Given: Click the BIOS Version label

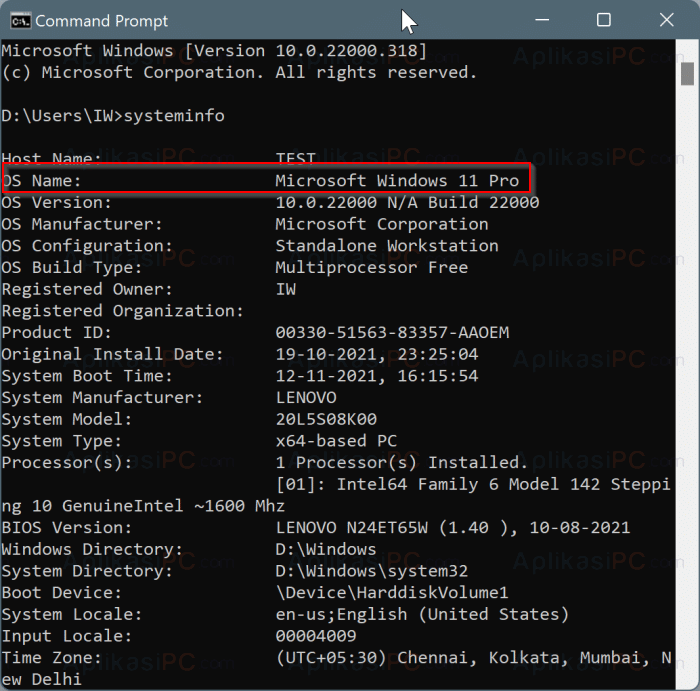Looking at the screenshot, I should tap(67, 528).
